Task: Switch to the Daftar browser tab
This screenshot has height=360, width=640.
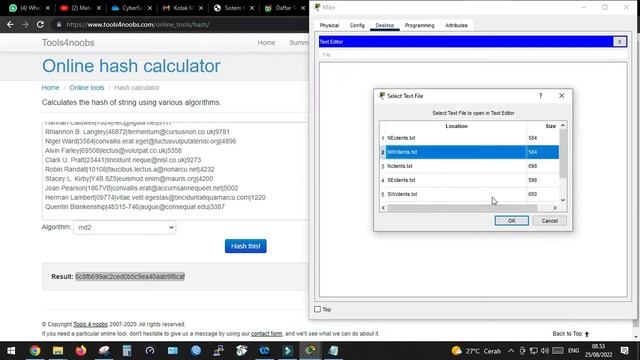Action: pos(280,8)
